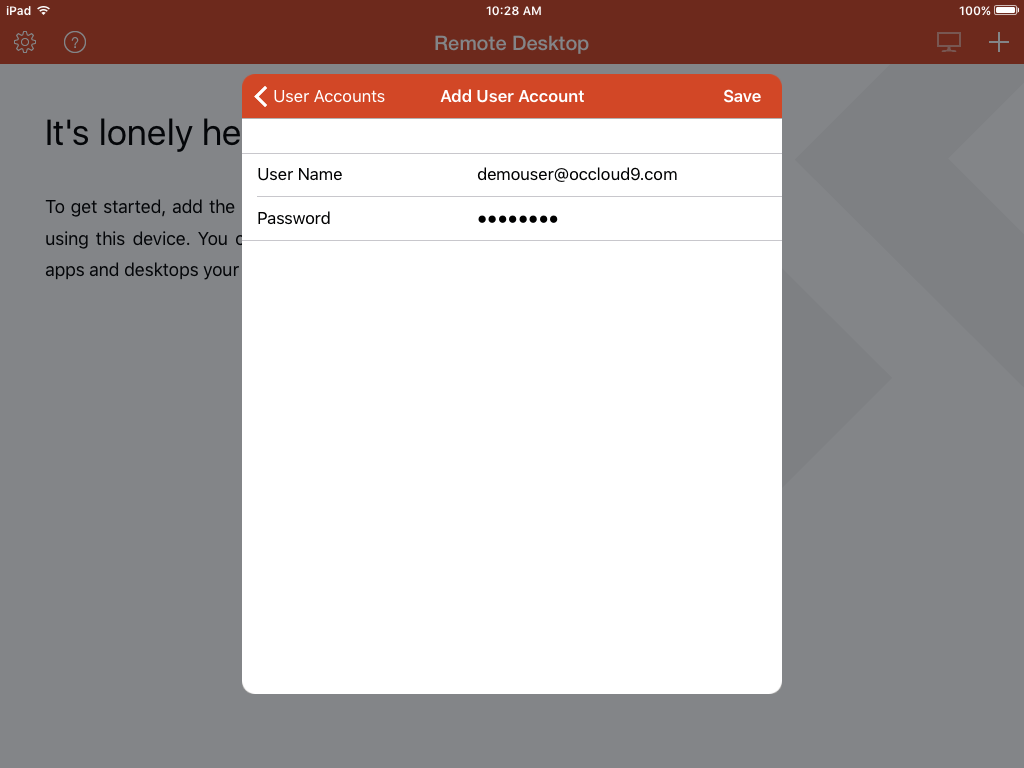Open the help question mark icon
Screen dimensions: 1024x768
click(x=75, y=42)
